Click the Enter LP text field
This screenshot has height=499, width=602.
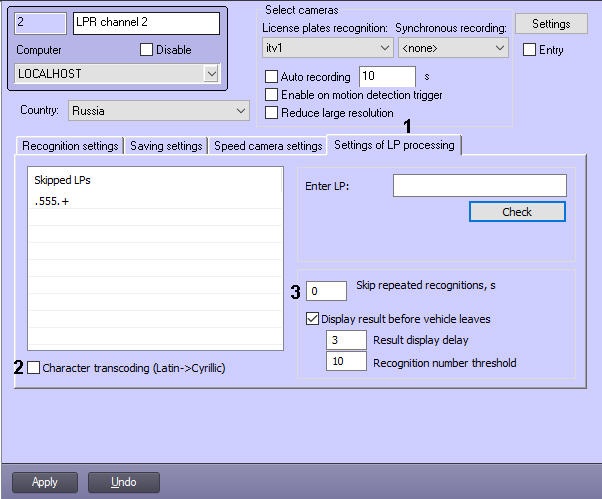click(479, 185)
